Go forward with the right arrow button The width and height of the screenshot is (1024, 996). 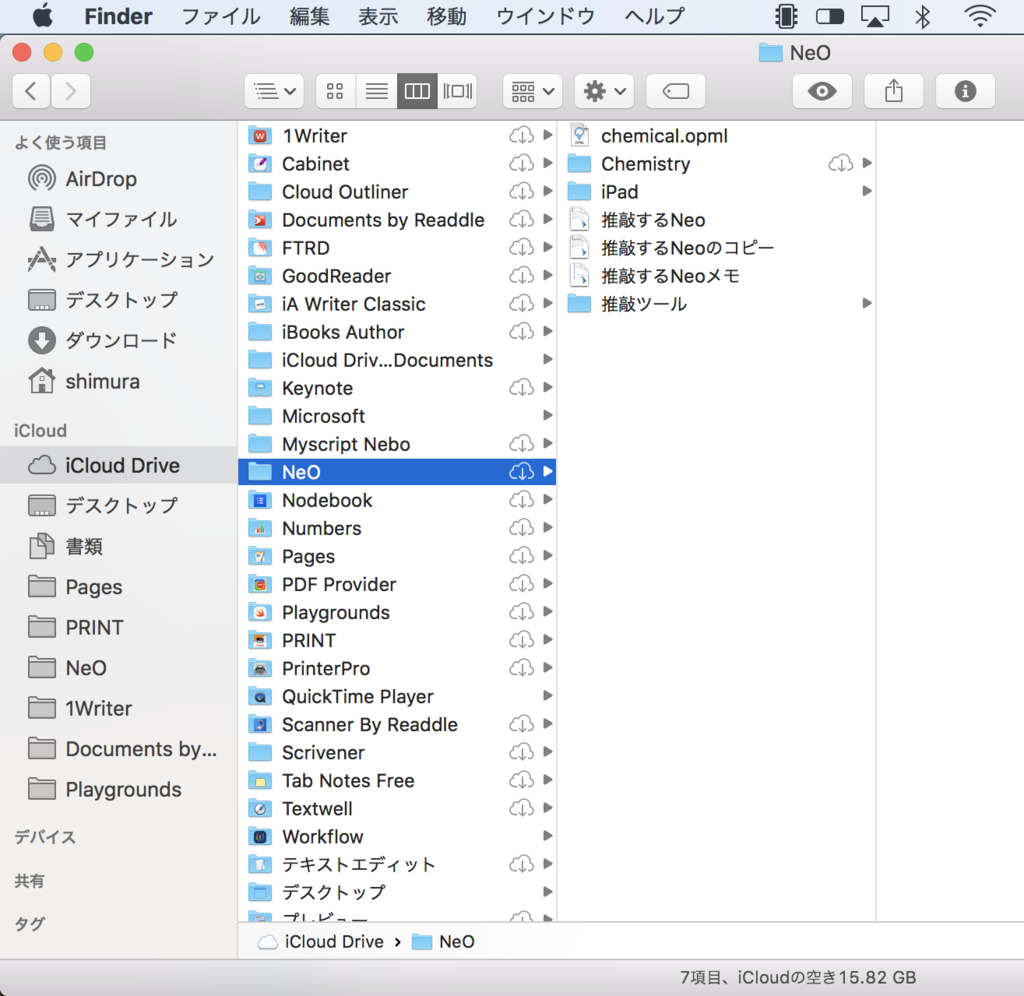(71, 91)
